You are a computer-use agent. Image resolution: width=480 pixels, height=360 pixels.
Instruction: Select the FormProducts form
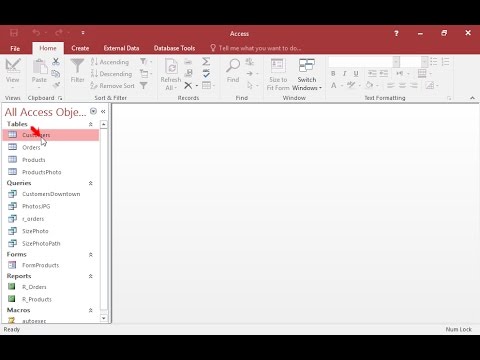tap(51, 265)
